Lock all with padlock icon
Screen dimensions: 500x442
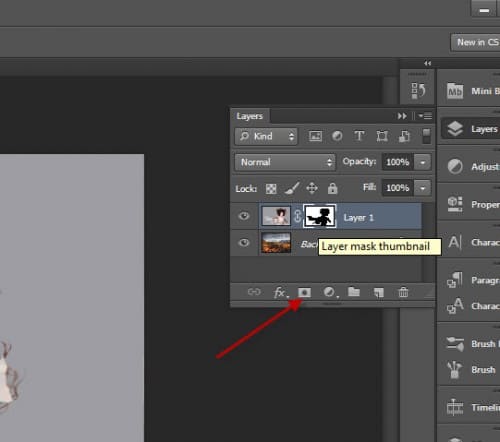click(332, 188)
